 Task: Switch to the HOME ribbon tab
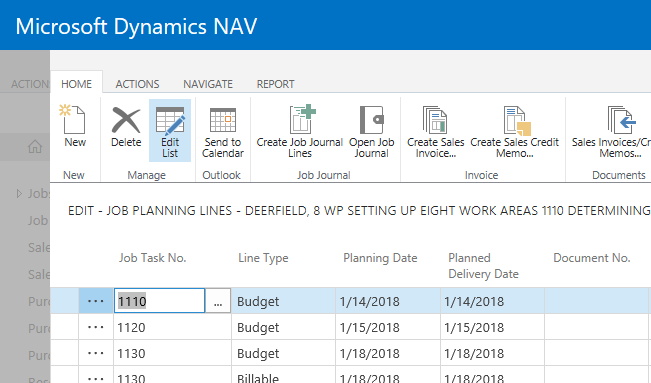(76, 84)
